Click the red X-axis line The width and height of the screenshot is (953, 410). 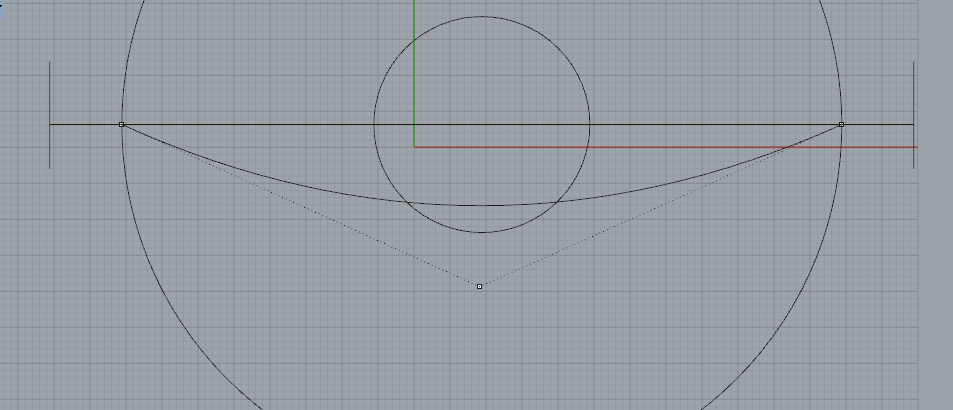pyautogui.click(x=700, y=147)
